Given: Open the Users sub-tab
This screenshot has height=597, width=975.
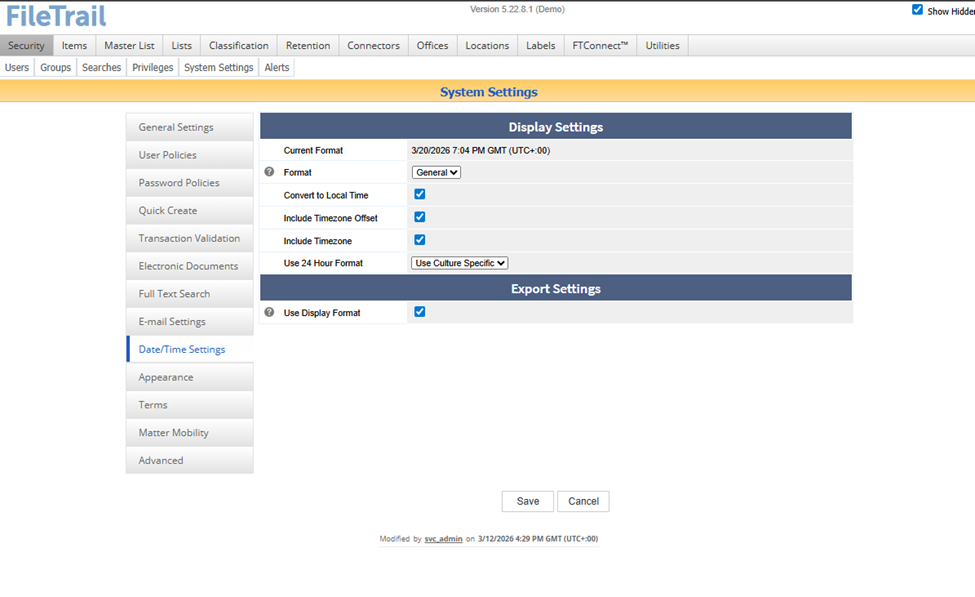Looking at the screenshot, I should point(17,67).
